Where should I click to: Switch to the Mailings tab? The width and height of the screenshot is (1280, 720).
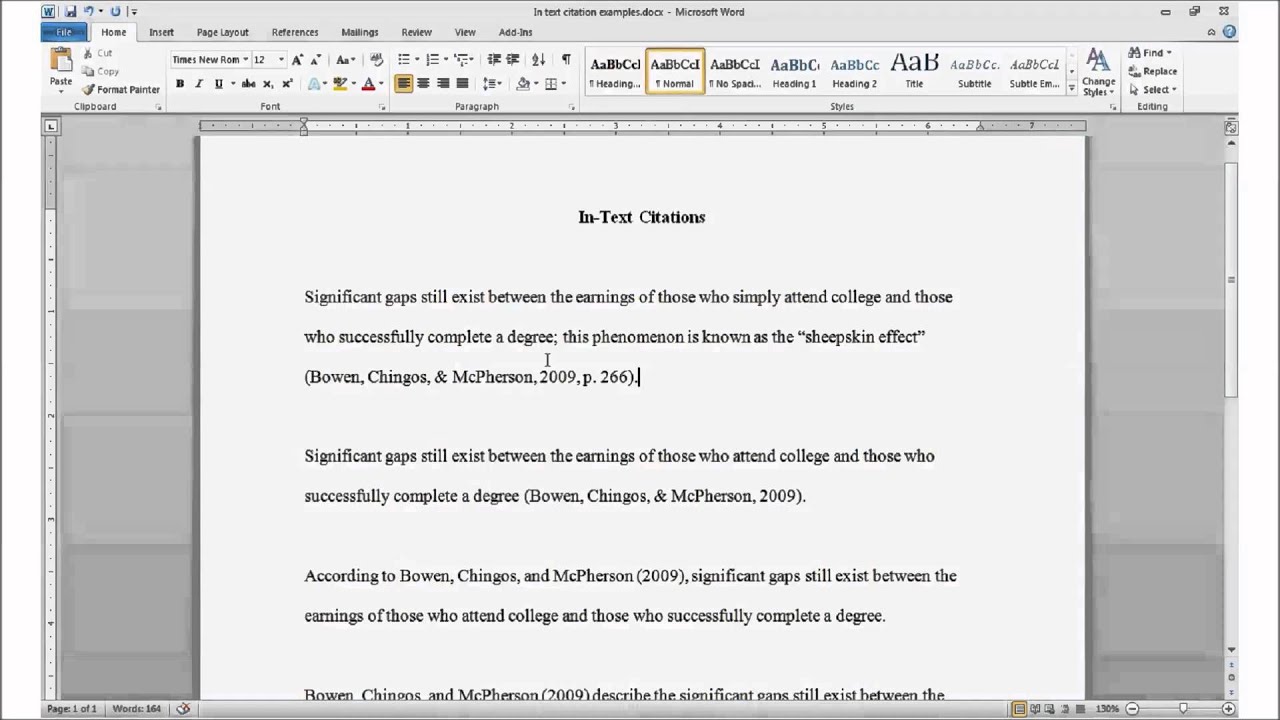(x=359, y=32)
